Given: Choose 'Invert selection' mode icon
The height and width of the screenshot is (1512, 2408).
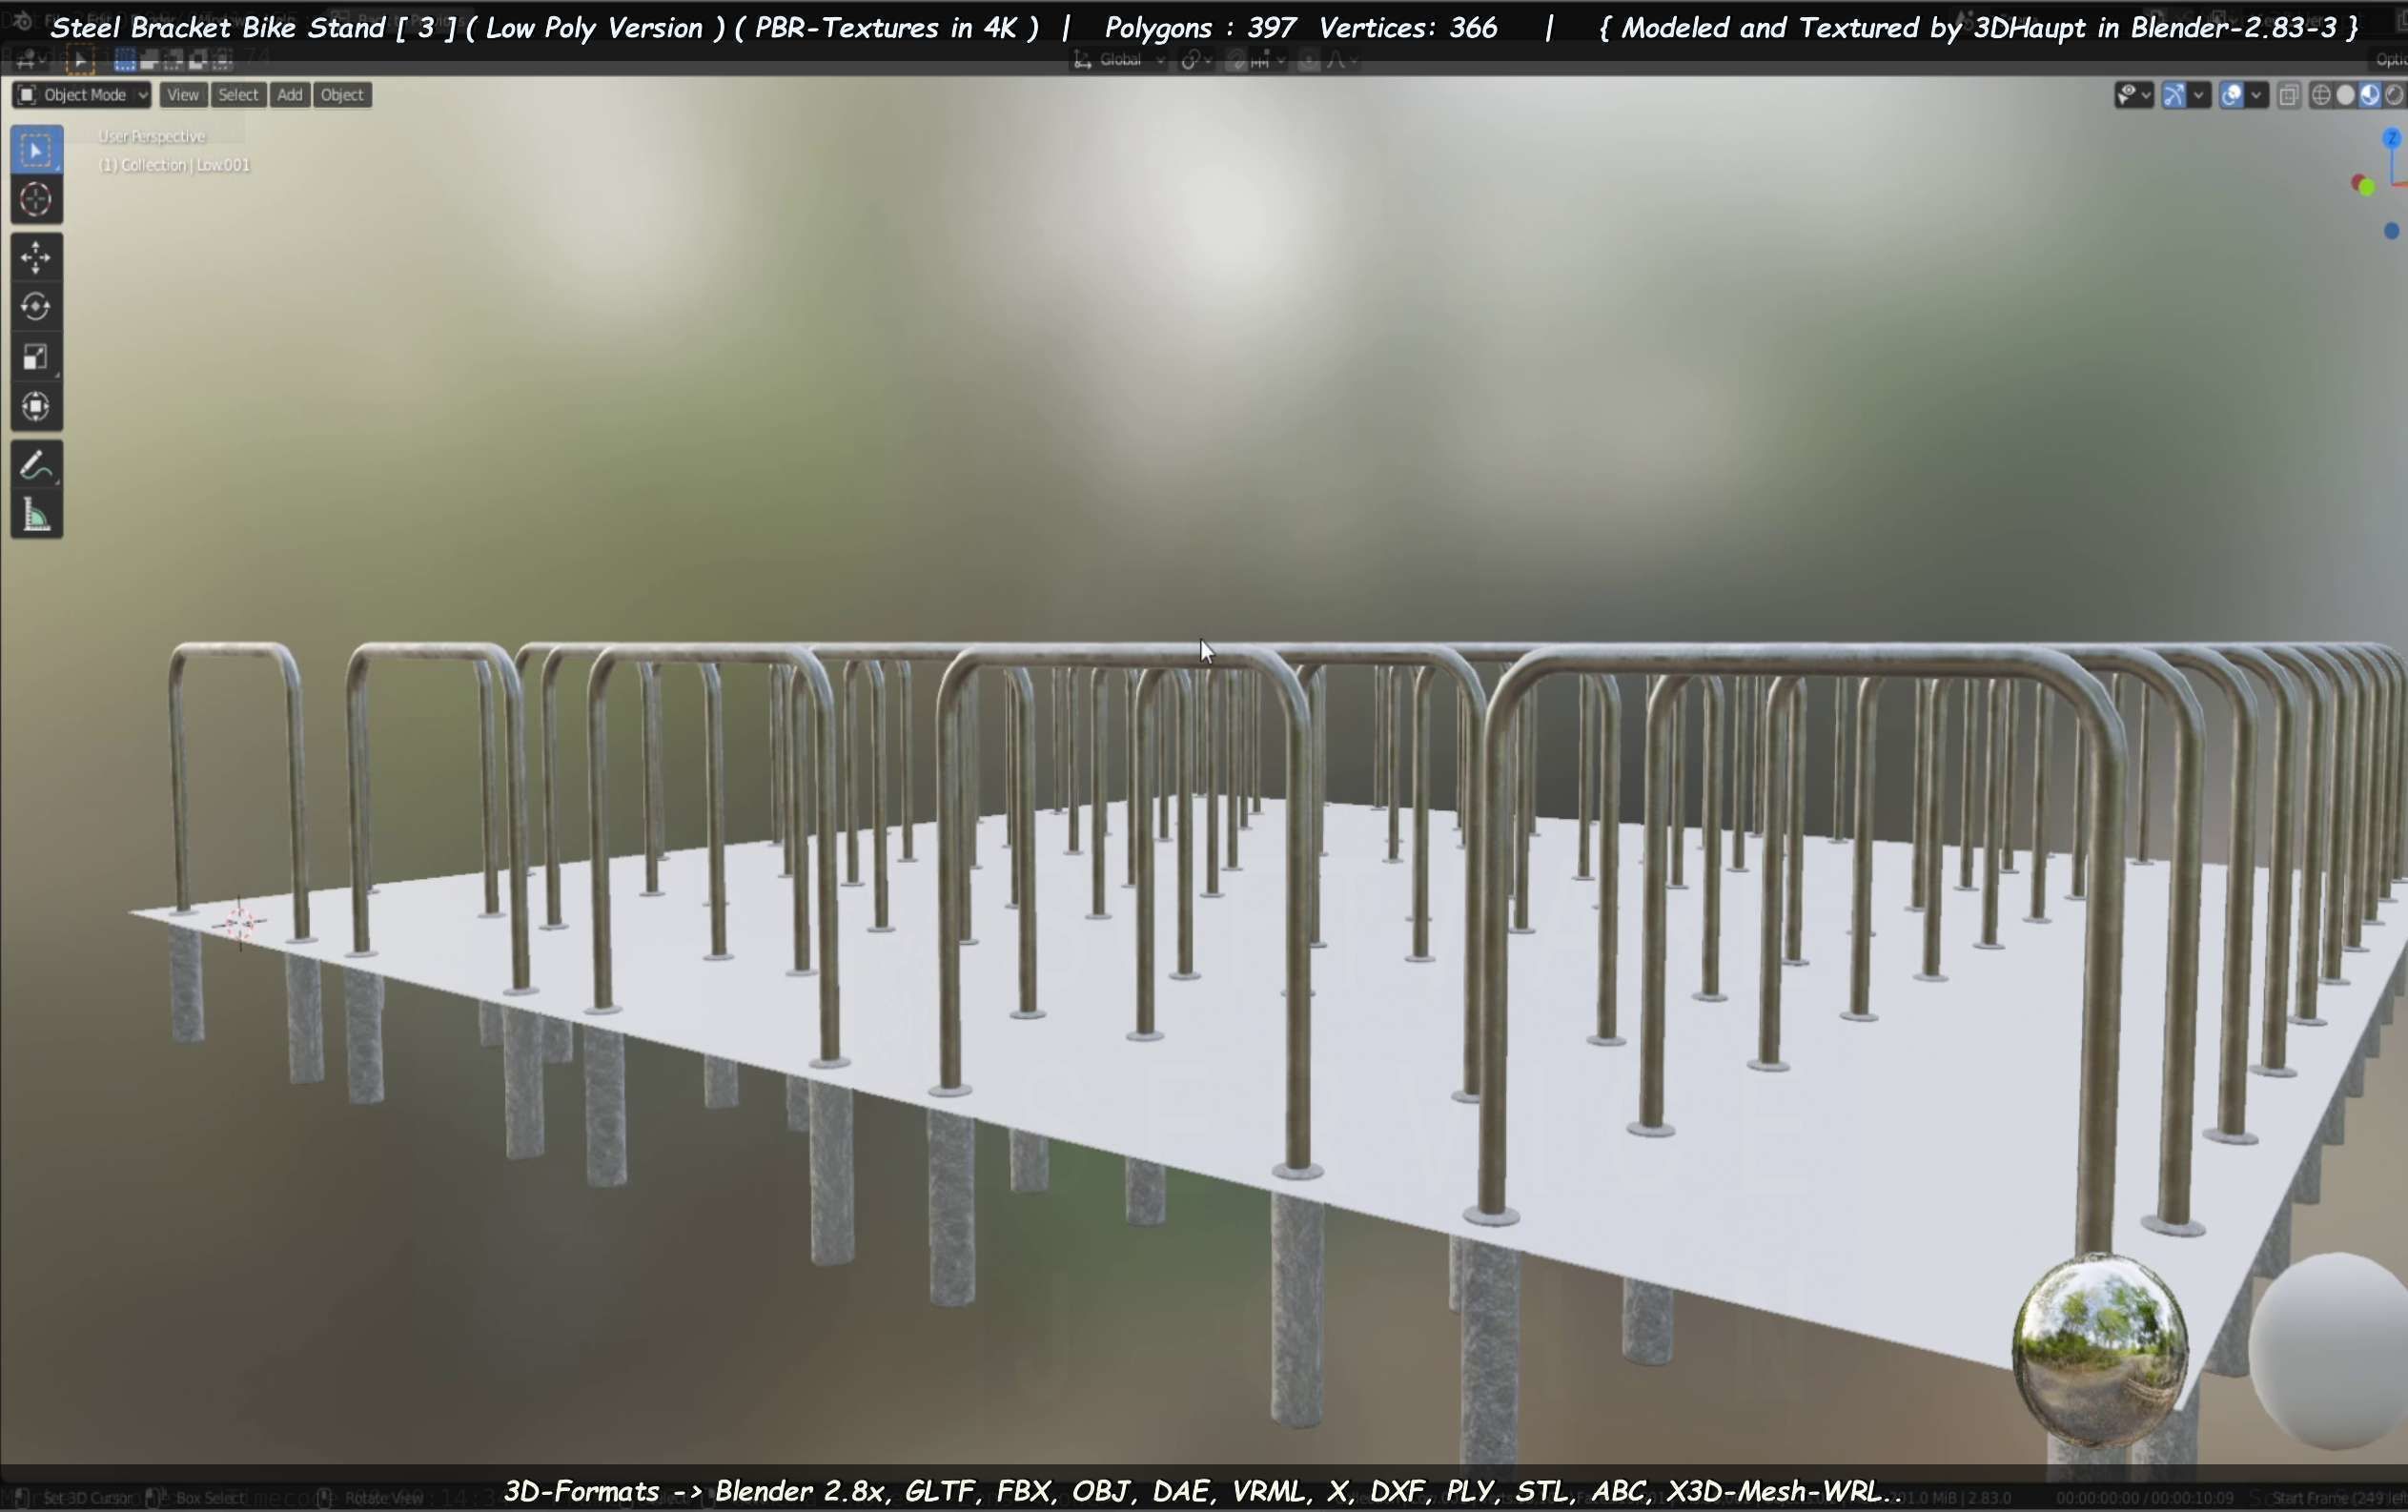Looking at the screenshot, I should click(x=197, y=61).
